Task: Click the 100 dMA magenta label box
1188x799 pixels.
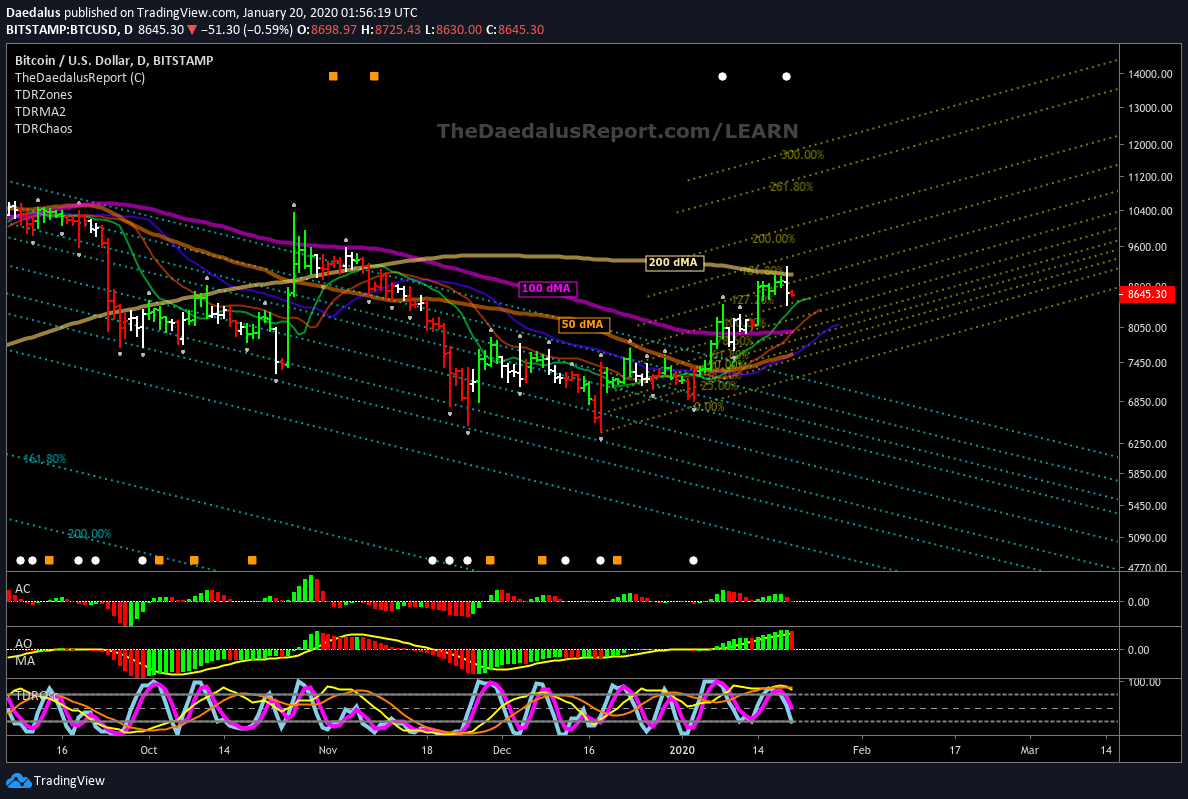Action: tap(547, 289)
